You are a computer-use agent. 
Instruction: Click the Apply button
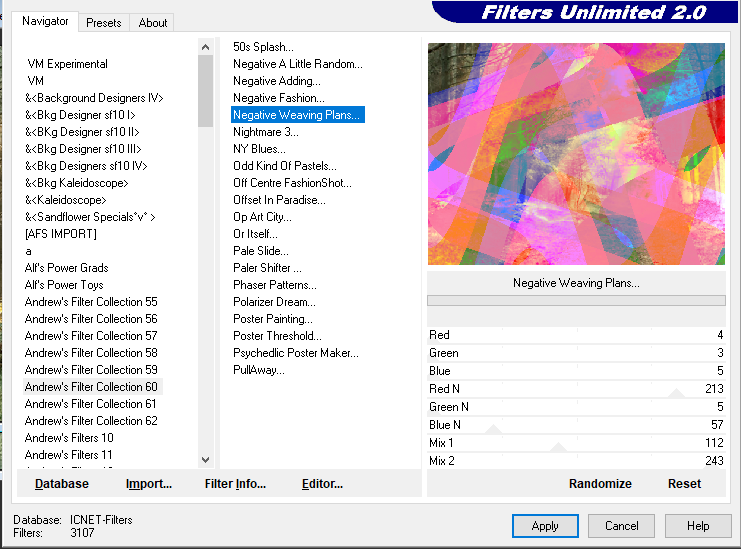pos(545,526)
